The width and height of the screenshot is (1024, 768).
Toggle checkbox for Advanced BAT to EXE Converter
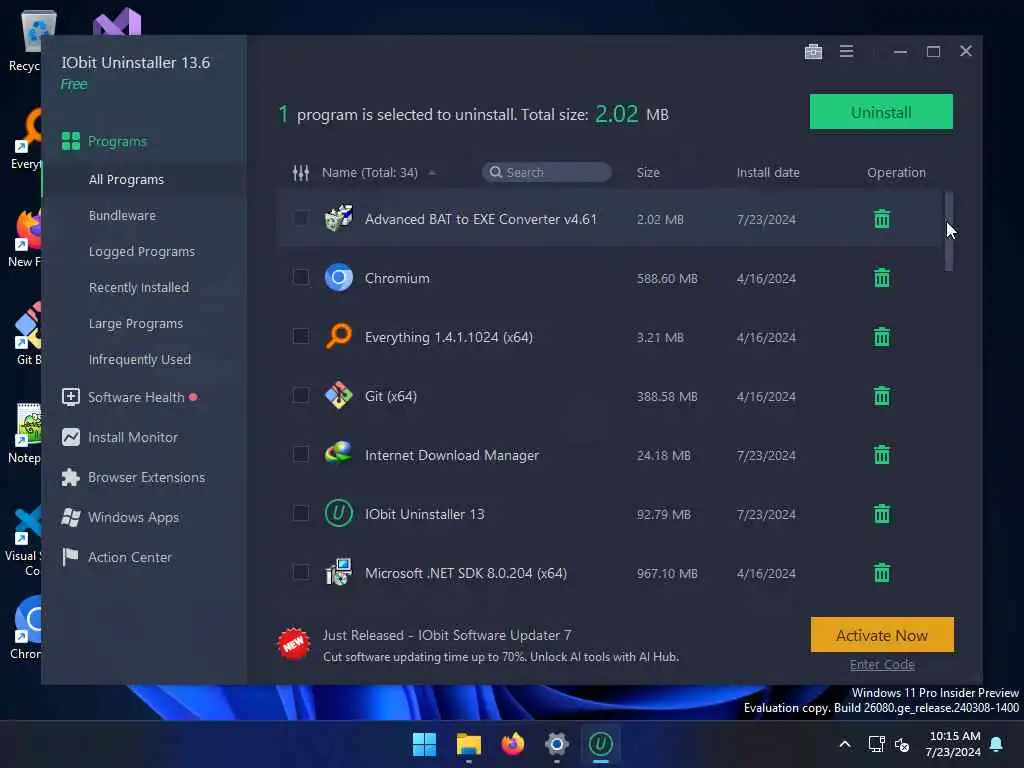(300, 218)
